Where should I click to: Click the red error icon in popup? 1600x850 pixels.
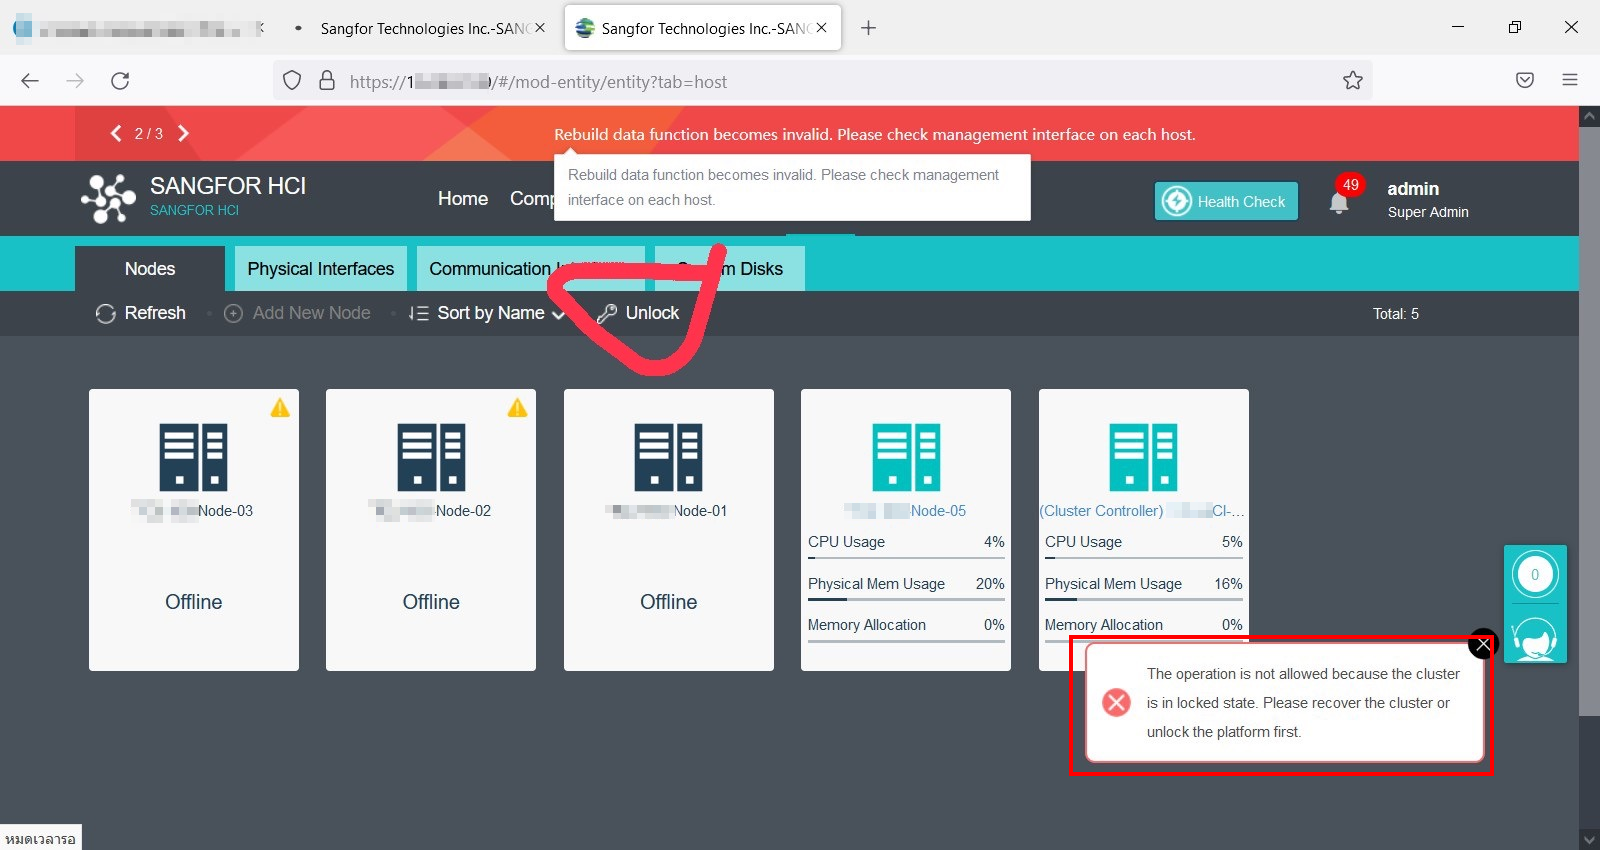click(x=1116, y=702)
